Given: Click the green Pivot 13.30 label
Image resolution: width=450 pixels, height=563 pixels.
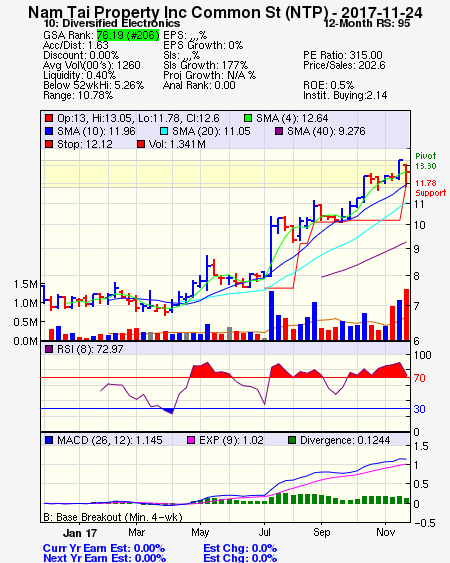Looking at the screenshot, I should coord(426,161).
